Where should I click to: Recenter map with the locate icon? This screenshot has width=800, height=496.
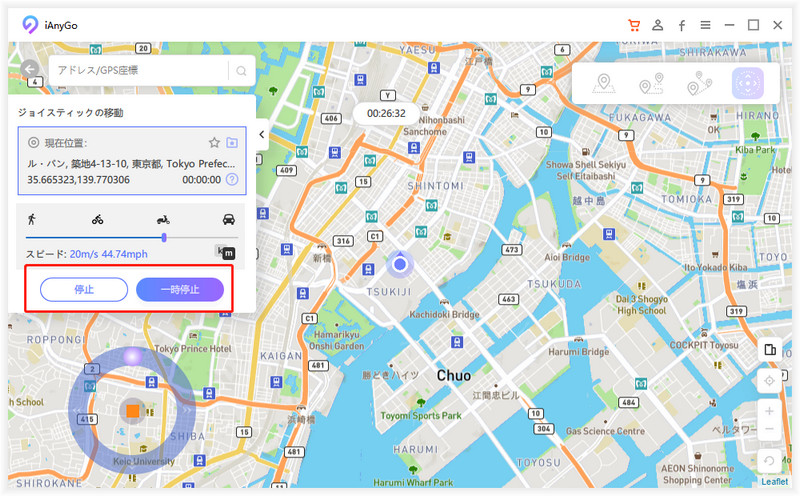tap(769, 381)
